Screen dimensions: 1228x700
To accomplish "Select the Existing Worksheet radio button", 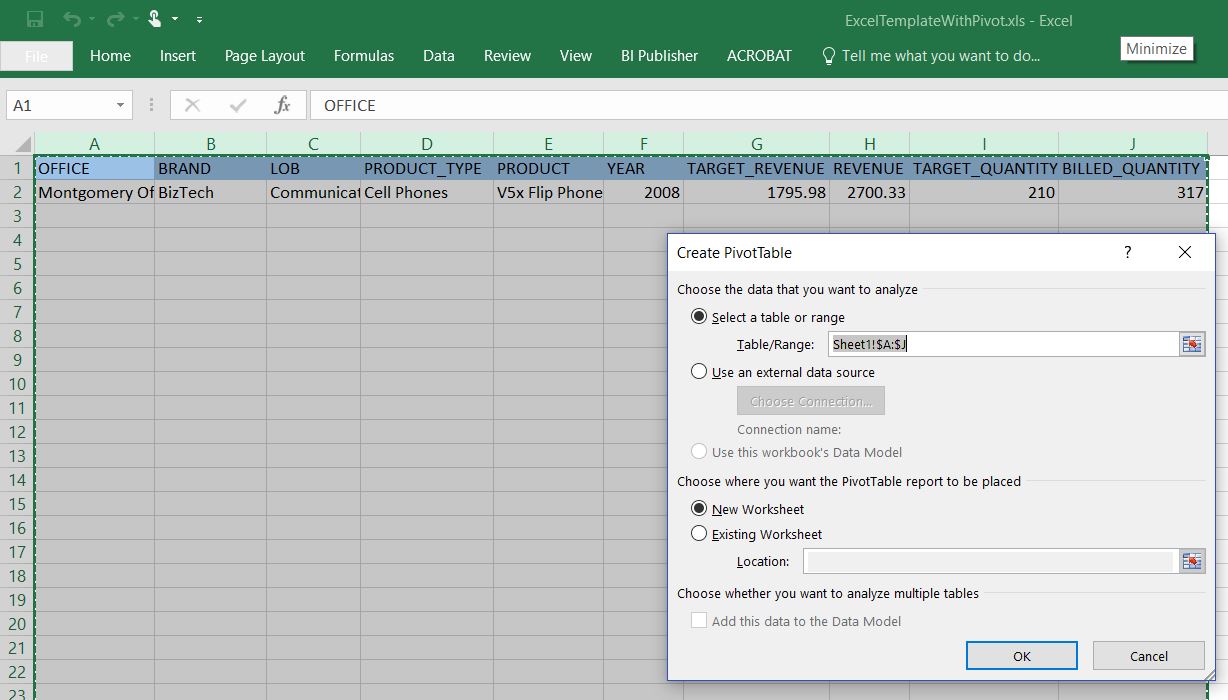I will tap(700, 534).
